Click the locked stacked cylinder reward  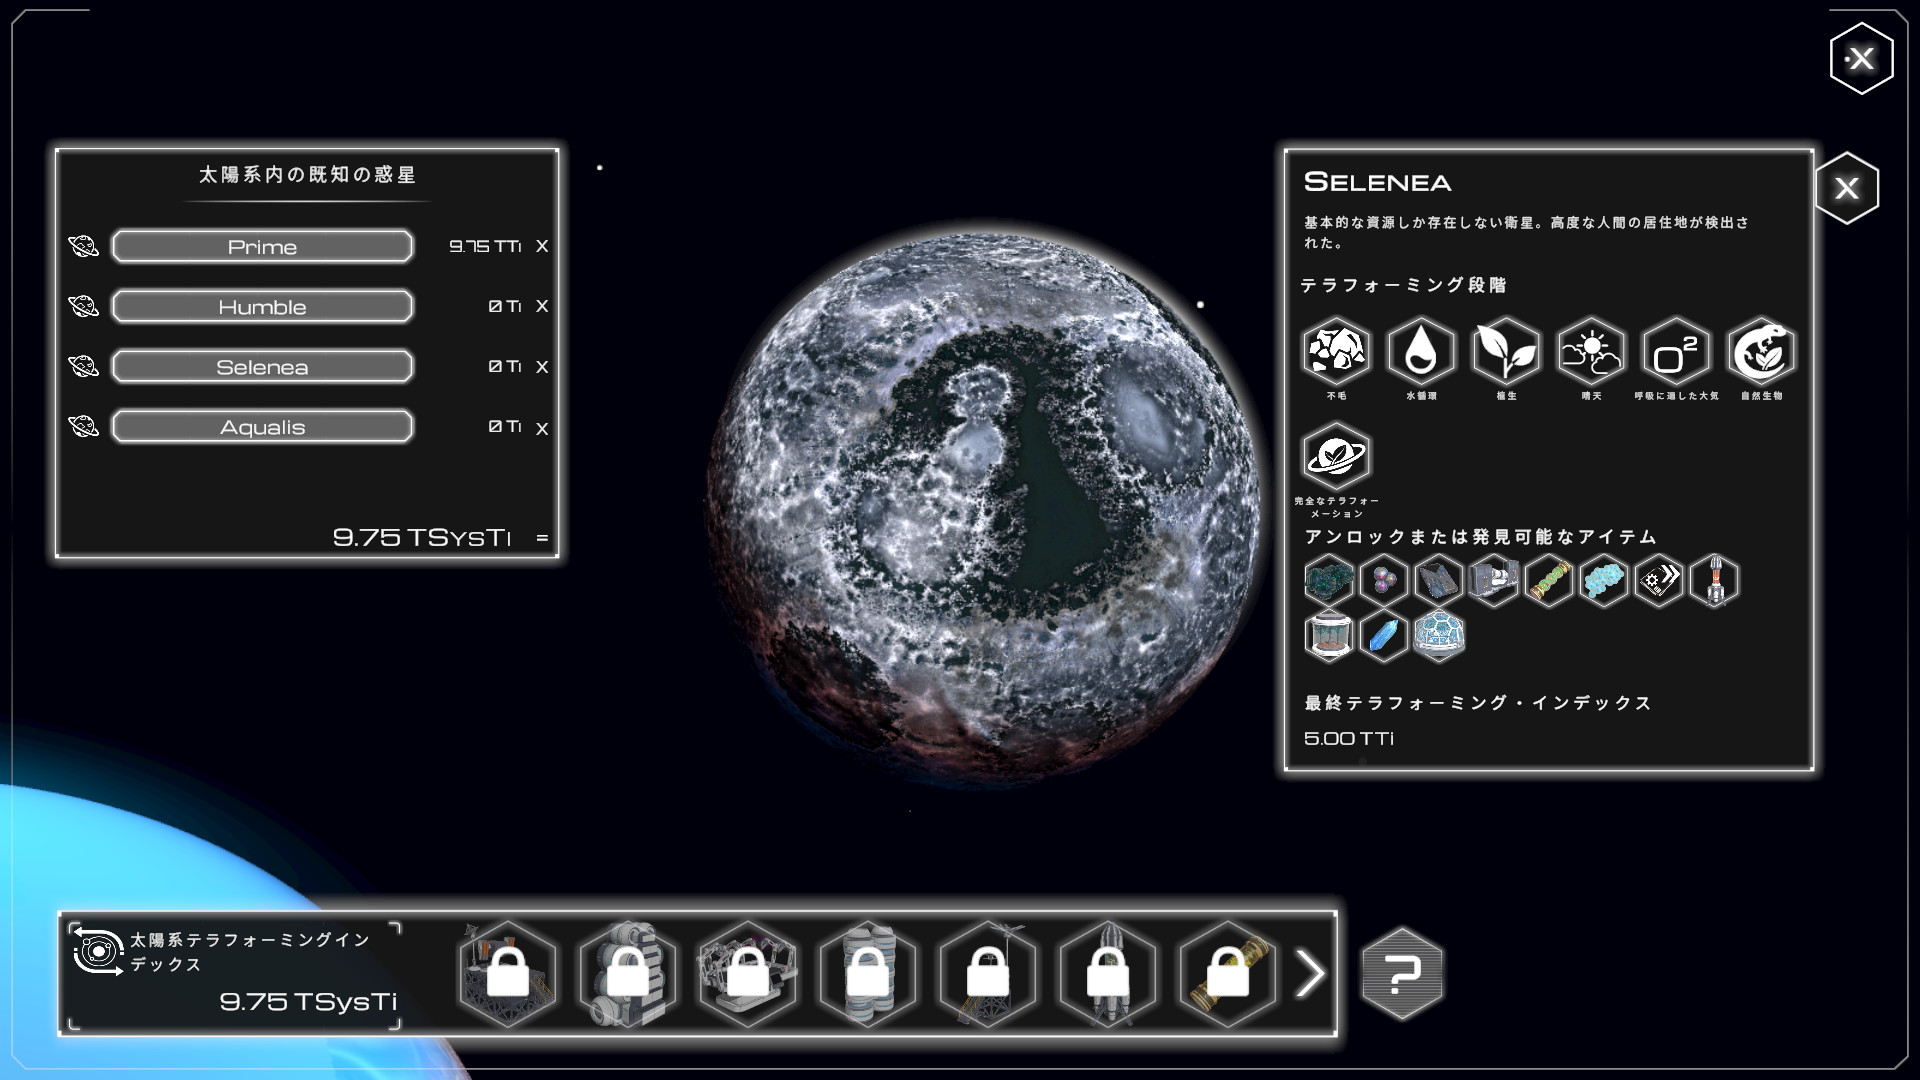(868, 974)
